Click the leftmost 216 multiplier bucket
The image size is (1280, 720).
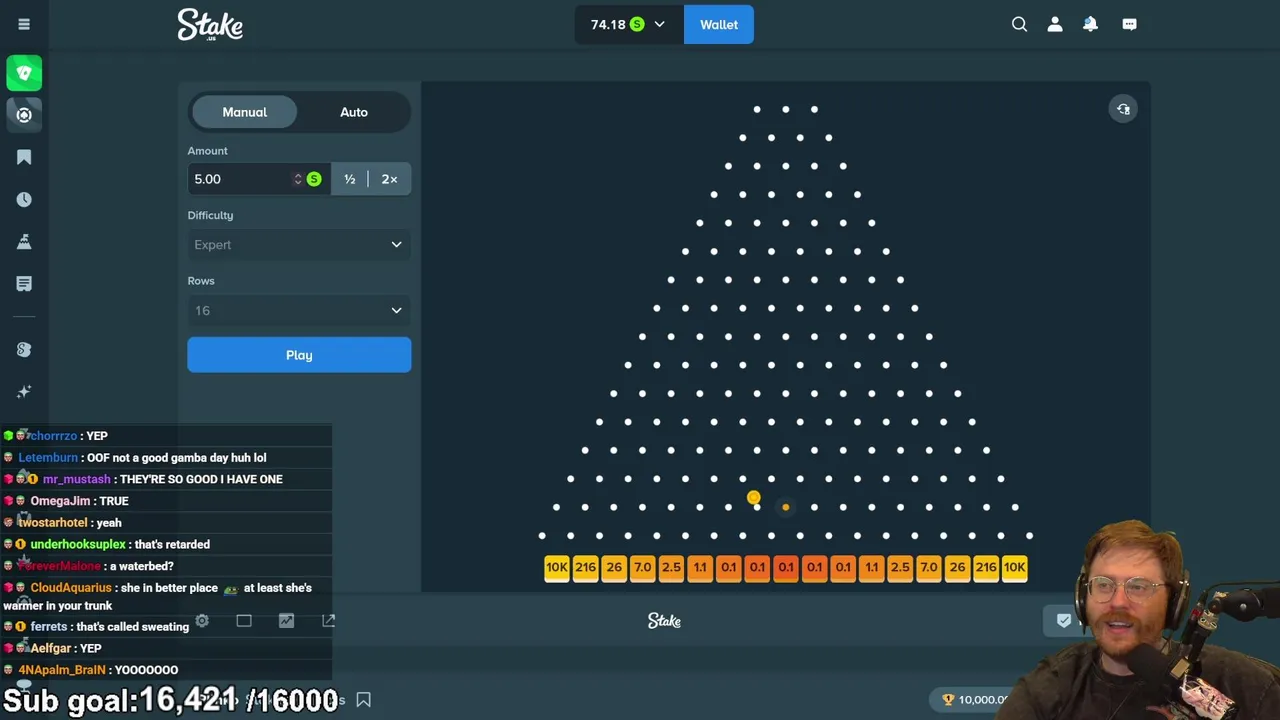pos(585,567)
